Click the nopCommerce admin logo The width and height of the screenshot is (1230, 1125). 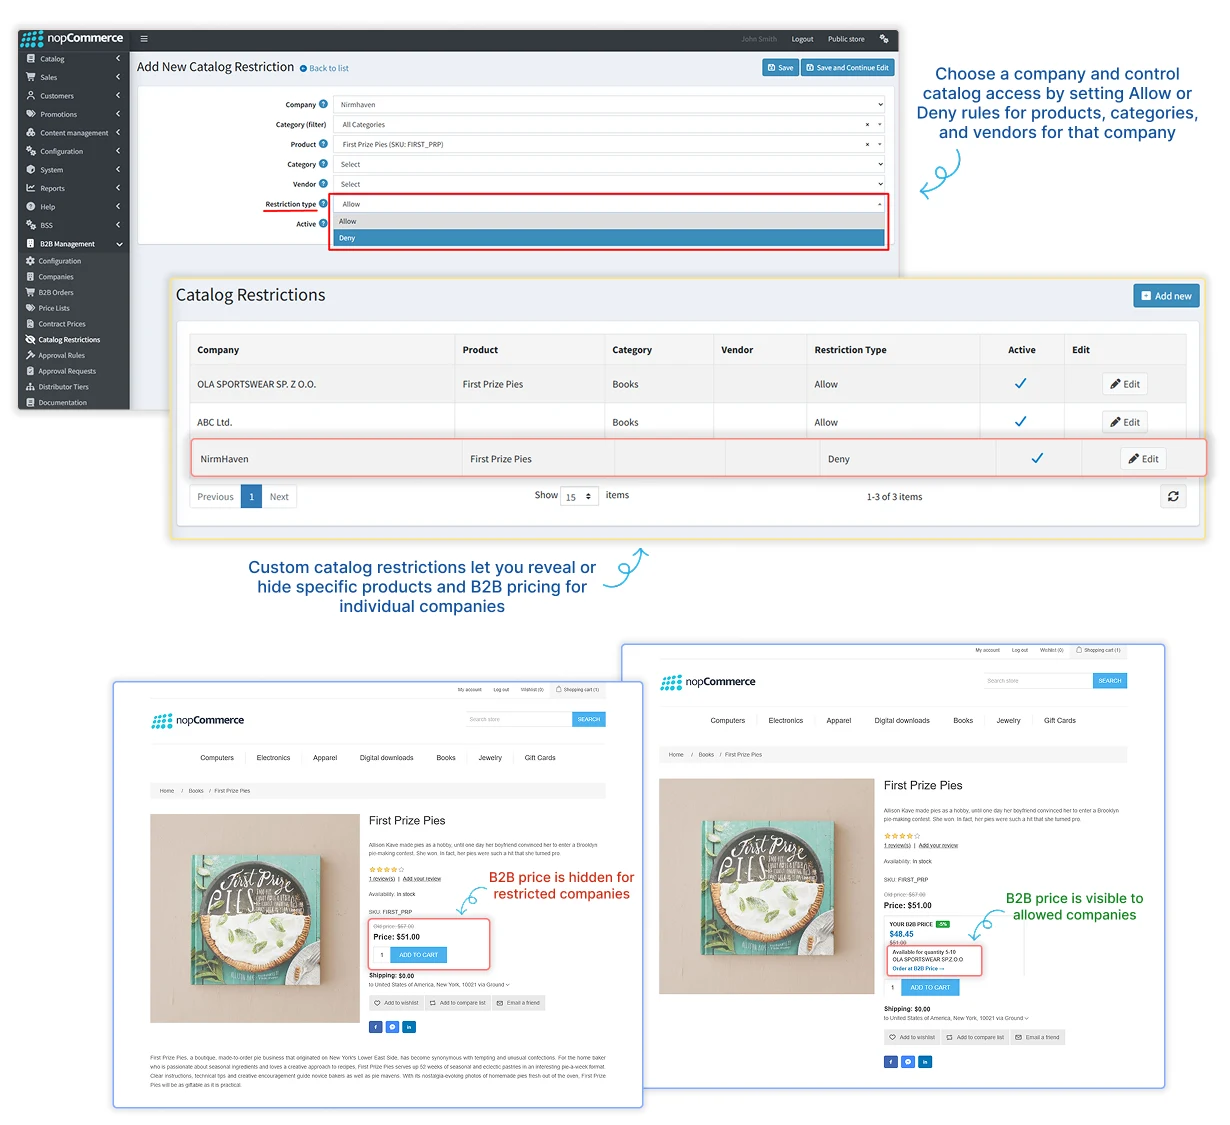tap(72, 39)
